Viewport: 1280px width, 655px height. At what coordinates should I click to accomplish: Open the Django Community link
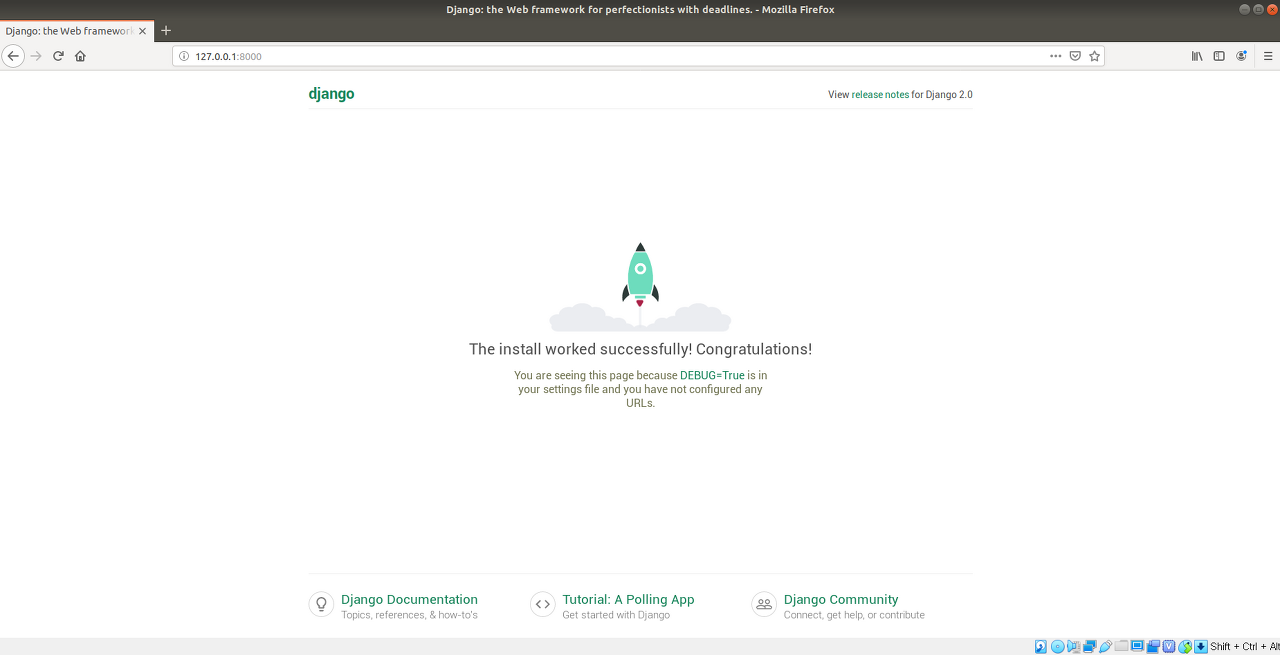[841, 600]
